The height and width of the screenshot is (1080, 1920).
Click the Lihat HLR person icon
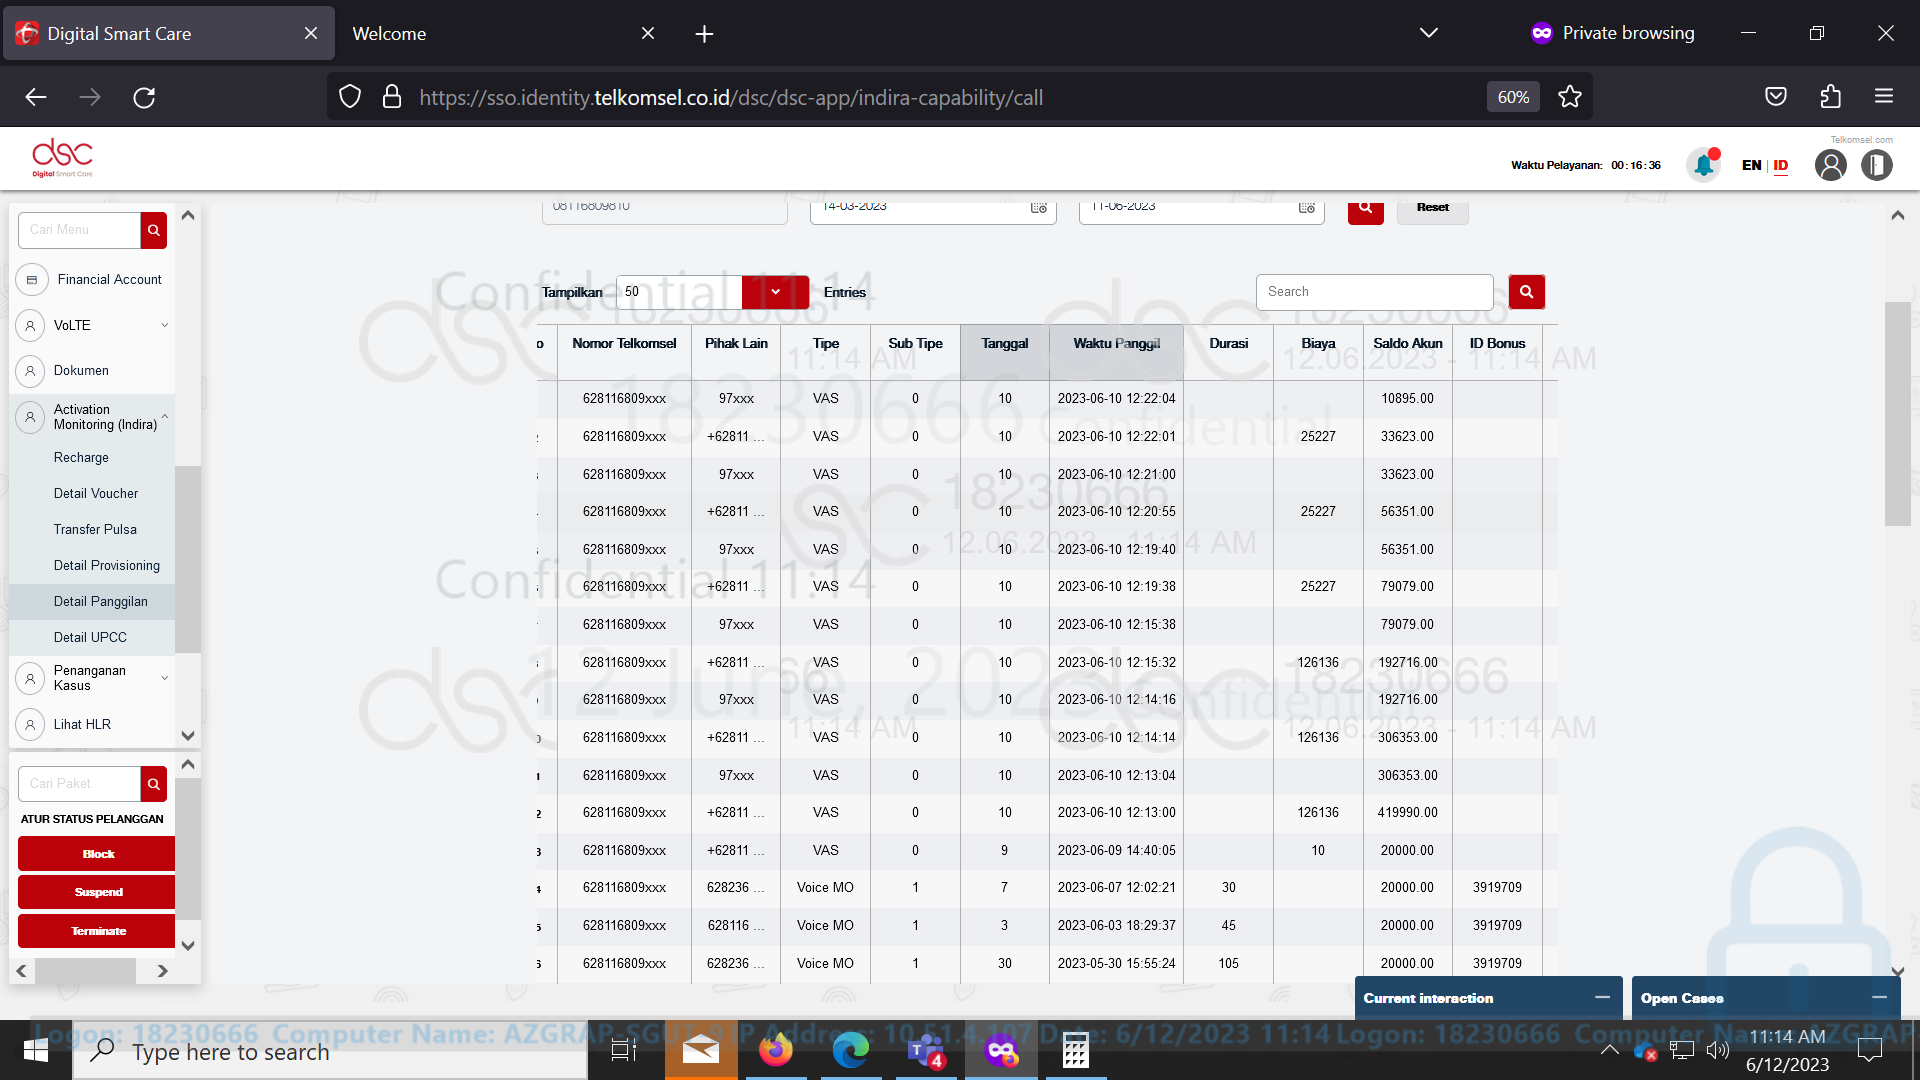click(x=30, y=724)
